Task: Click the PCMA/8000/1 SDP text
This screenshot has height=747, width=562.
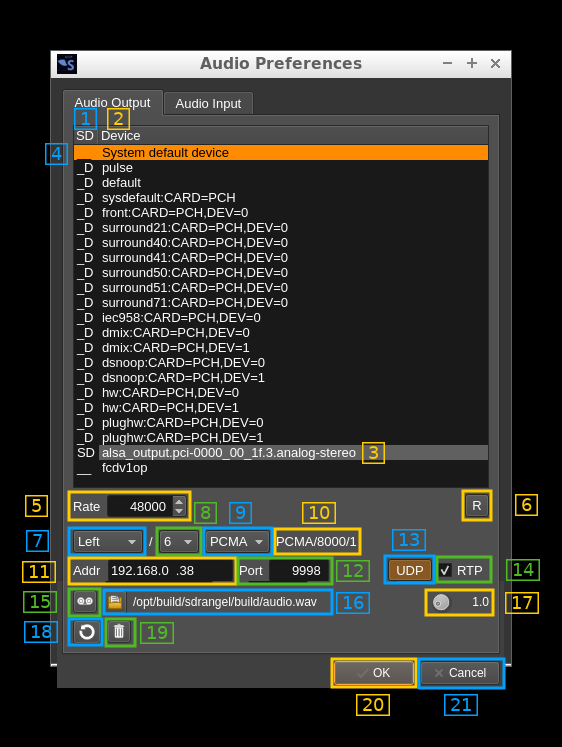Action: (x=316, y=542)
